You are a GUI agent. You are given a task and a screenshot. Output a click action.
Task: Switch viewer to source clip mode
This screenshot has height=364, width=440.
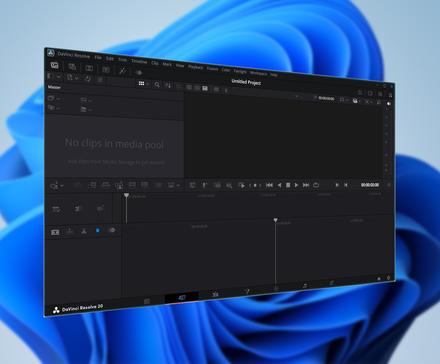[189, 87]
